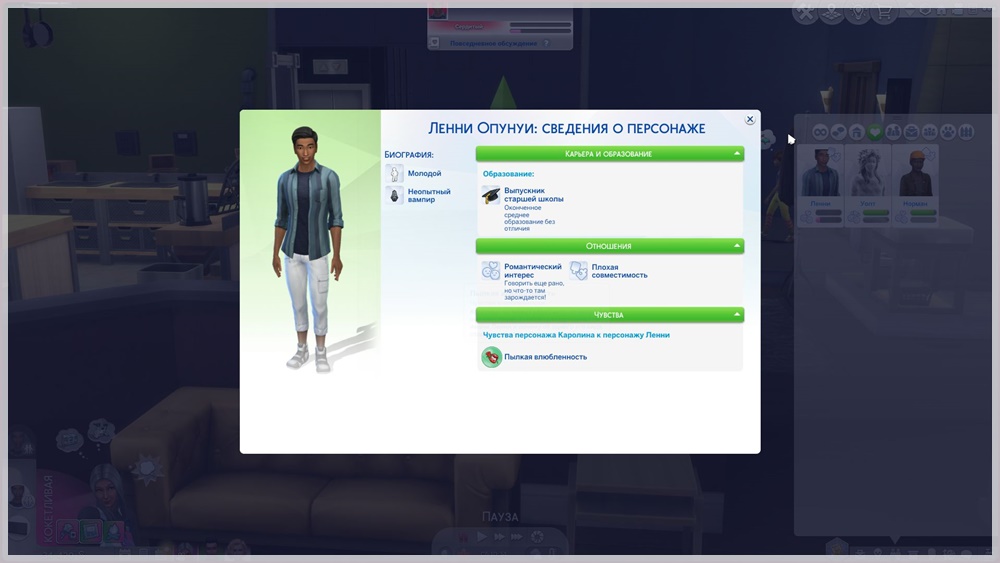Select the house household filter
This screenshot has width=1000, height=563.
click(857, 132)
